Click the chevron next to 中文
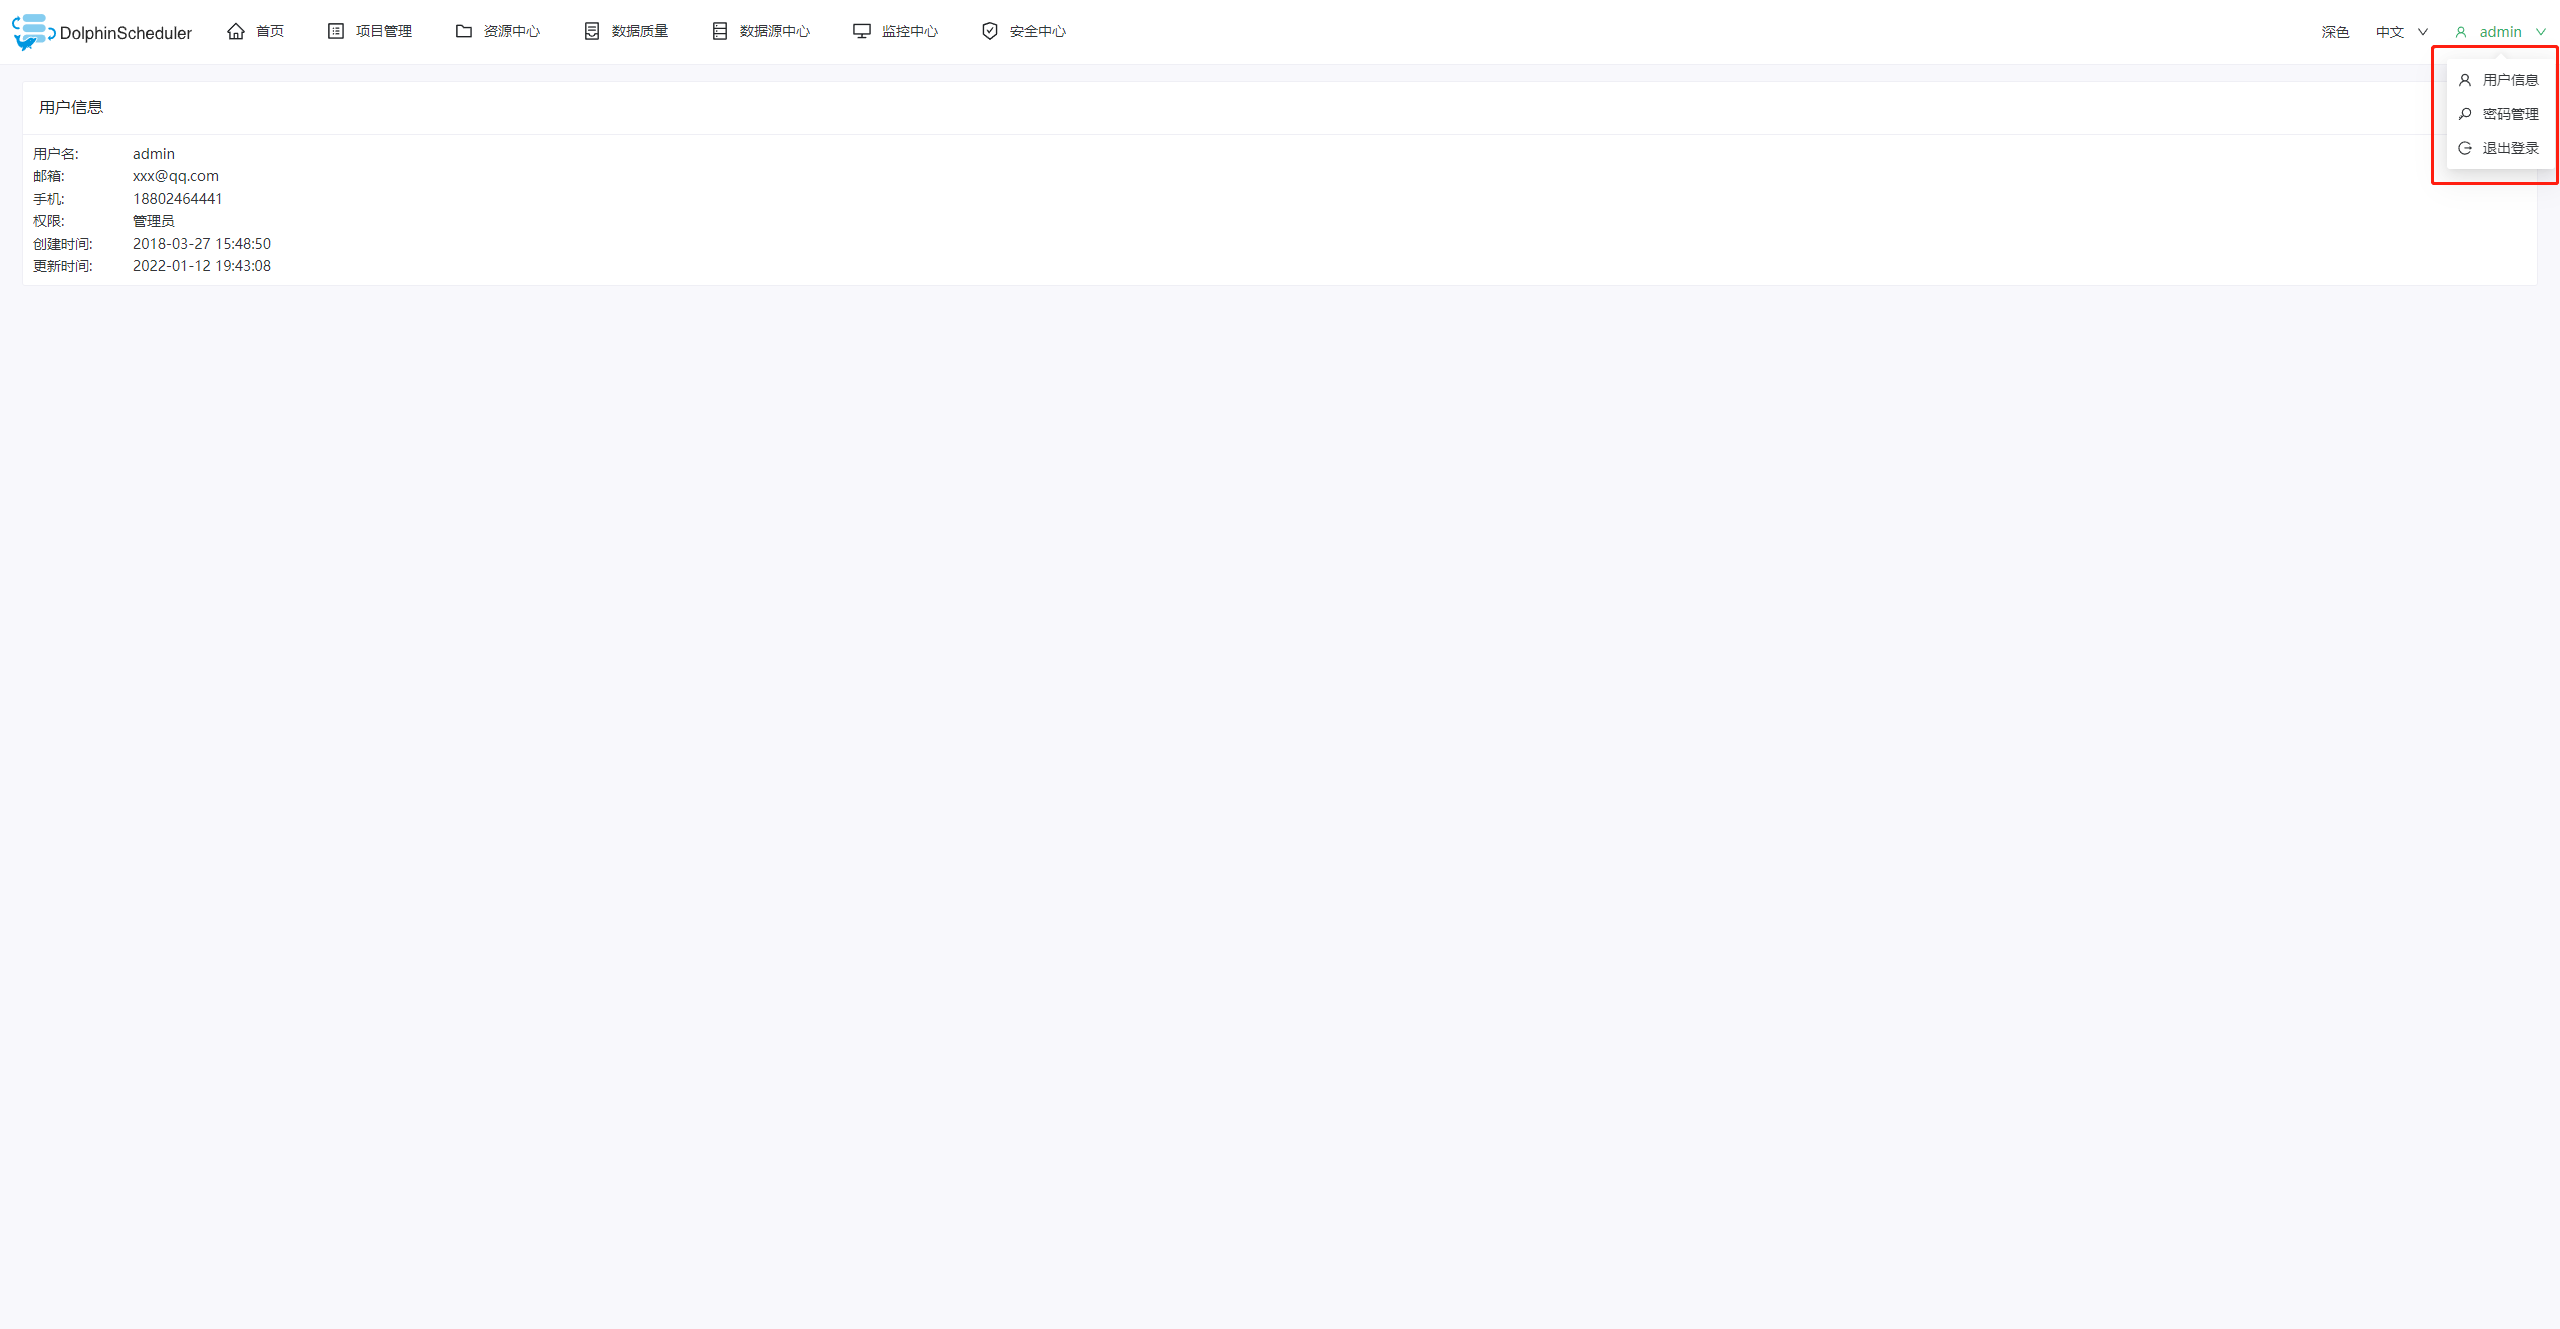This screenshot has height=1329, width=2560. click(2423, 32)
